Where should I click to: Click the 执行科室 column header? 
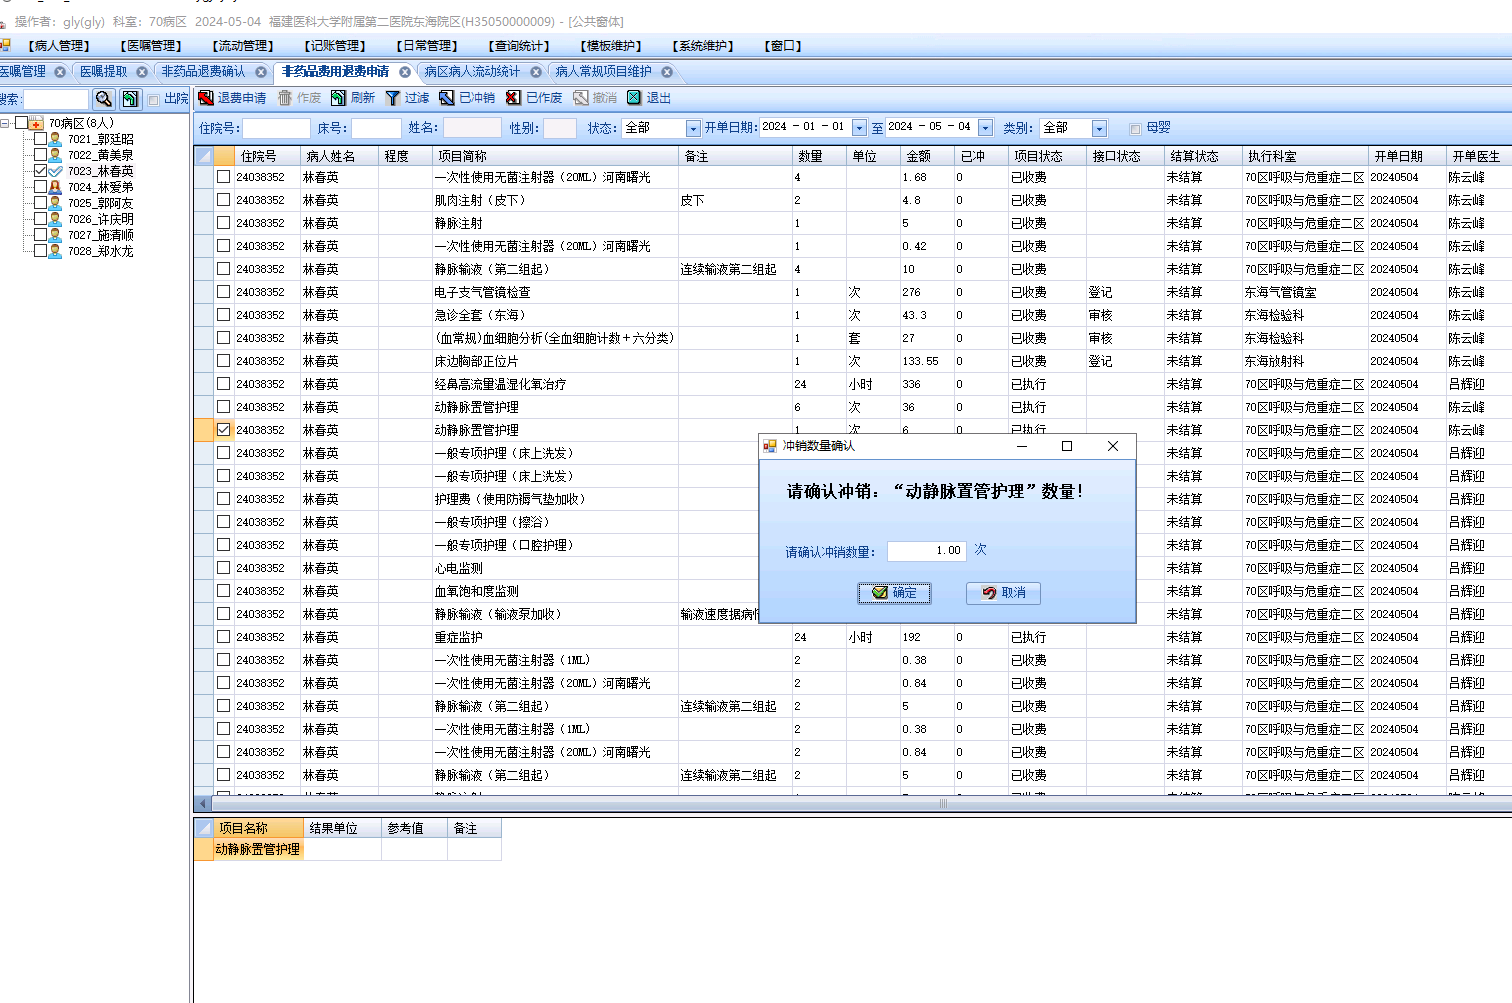tap(1304, 156)
